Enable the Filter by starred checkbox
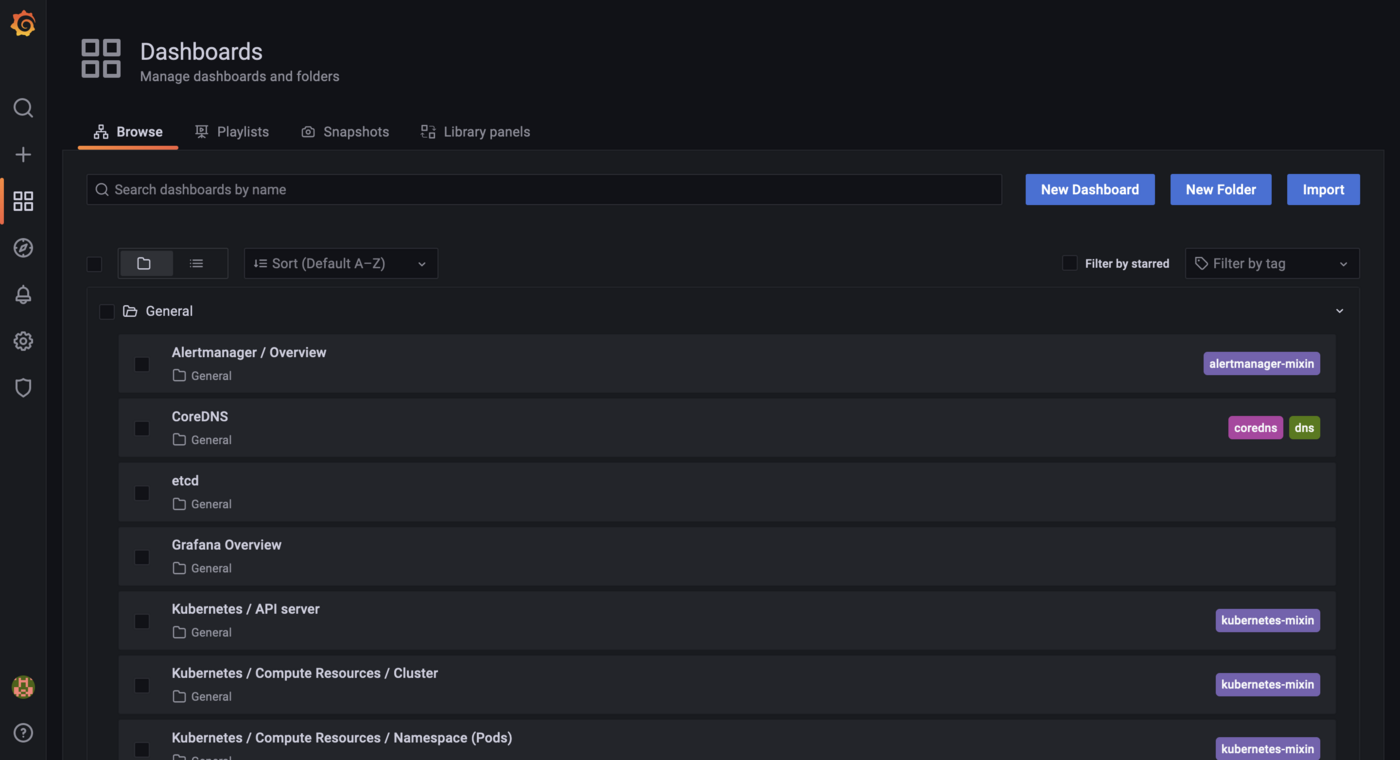This screenshot has width=1400, height=760. click(x=1069, y=263)
